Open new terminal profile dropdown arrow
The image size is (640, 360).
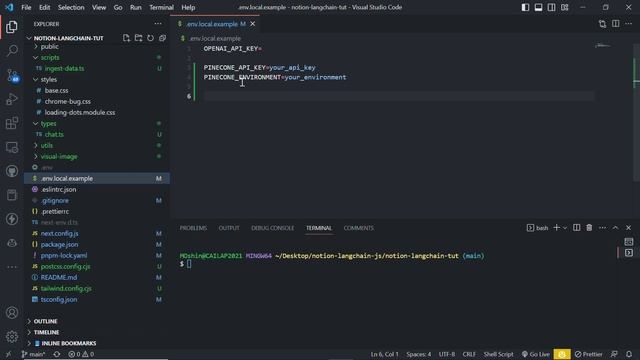[565, 228]
